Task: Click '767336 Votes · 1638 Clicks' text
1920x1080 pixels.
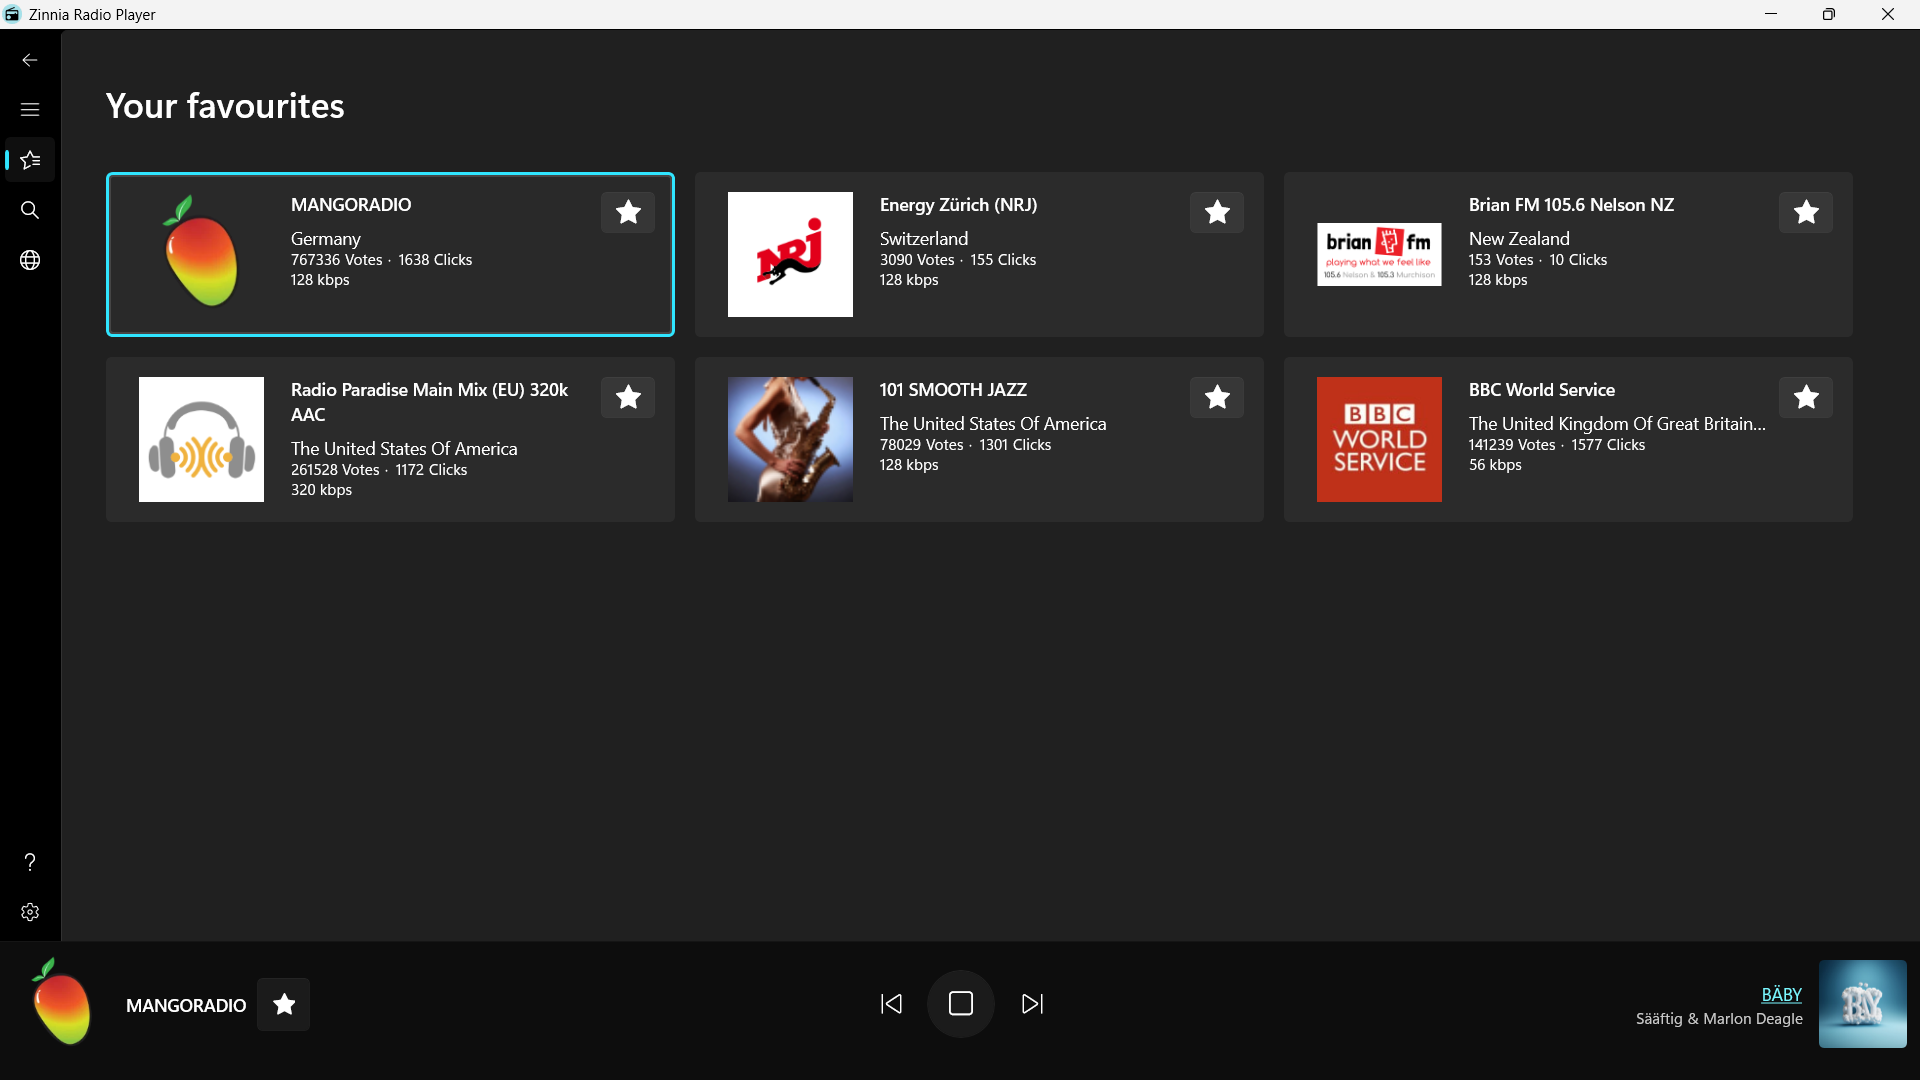Action: tap(381, 260)
